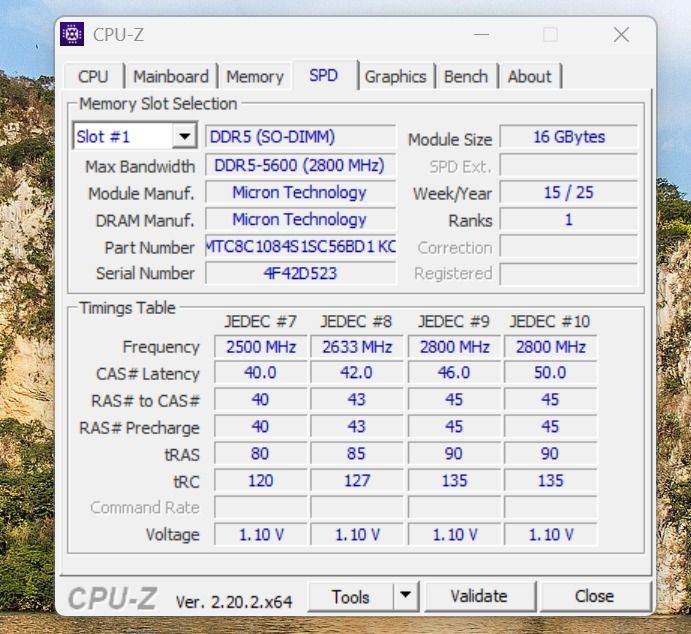Click the tRAS value 85
691x634 pixels.
(x=357, y=453)
